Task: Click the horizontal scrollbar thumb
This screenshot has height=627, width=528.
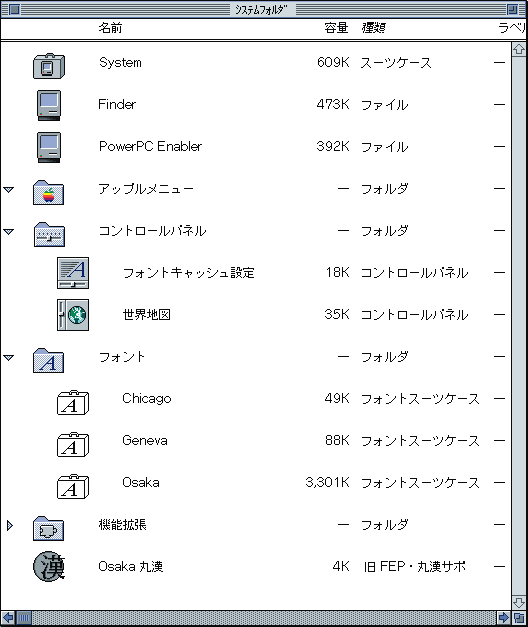Action: (x=24, y=618)
